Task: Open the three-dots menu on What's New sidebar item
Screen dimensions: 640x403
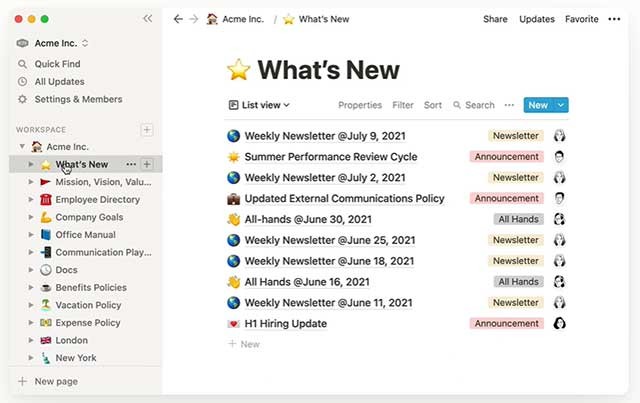Action: pos(131,164)
